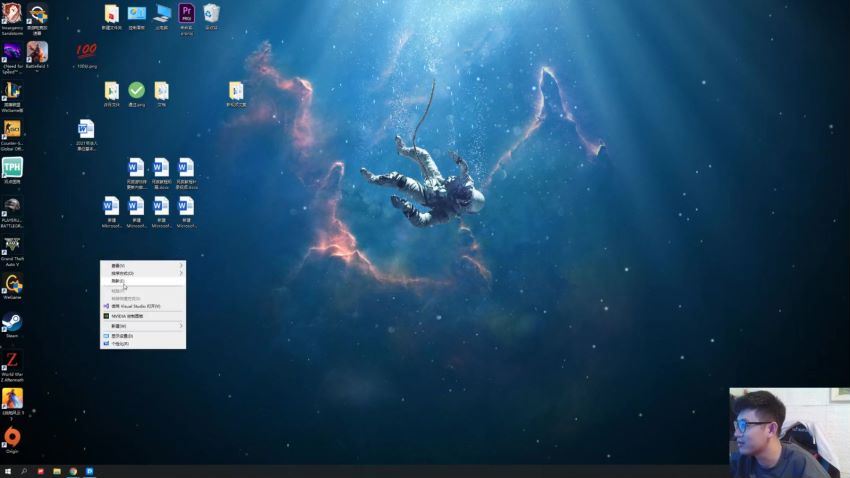Screen dimensions: 850x478
Task: Click the taskbar search magnifier
Action: tap(24, 471)
